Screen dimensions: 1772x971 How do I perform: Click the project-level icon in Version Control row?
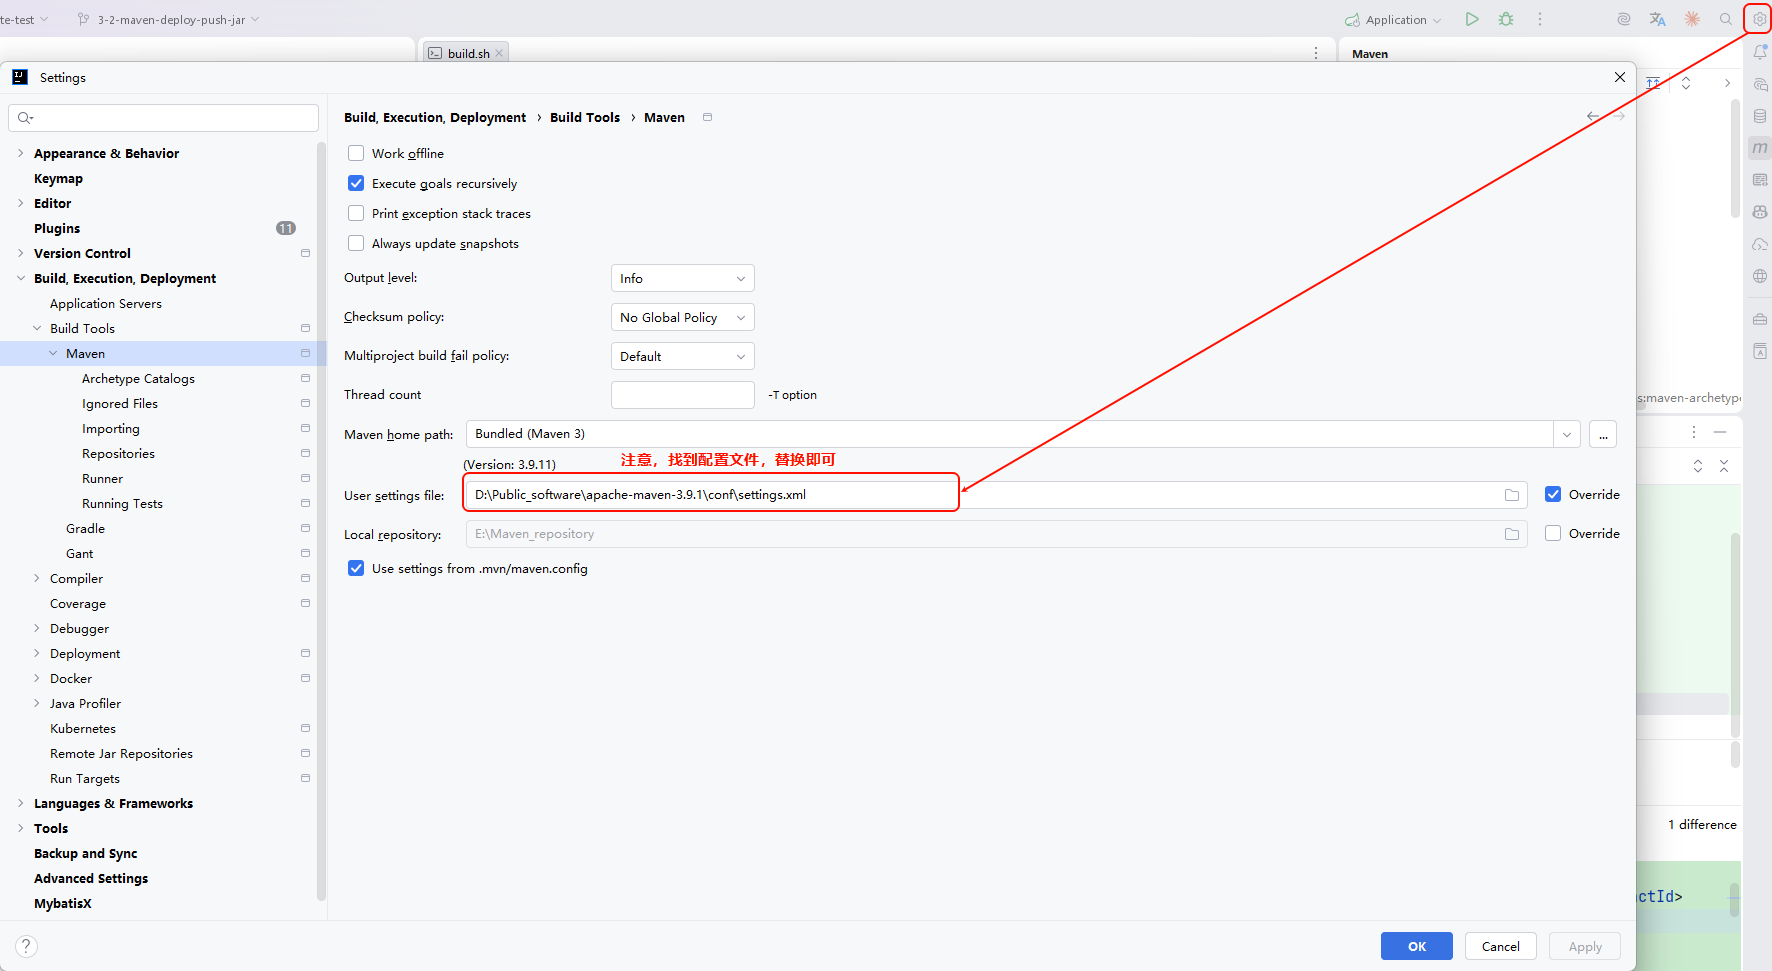(x=305, y=253)
